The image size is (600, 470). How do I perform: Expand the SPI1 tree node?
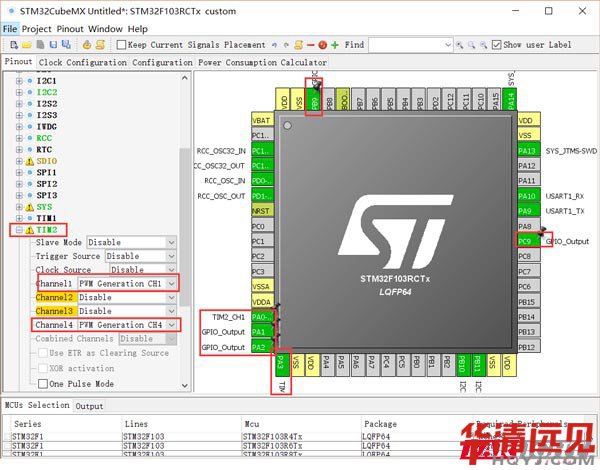pyautogui.click(x=19, y=173)
